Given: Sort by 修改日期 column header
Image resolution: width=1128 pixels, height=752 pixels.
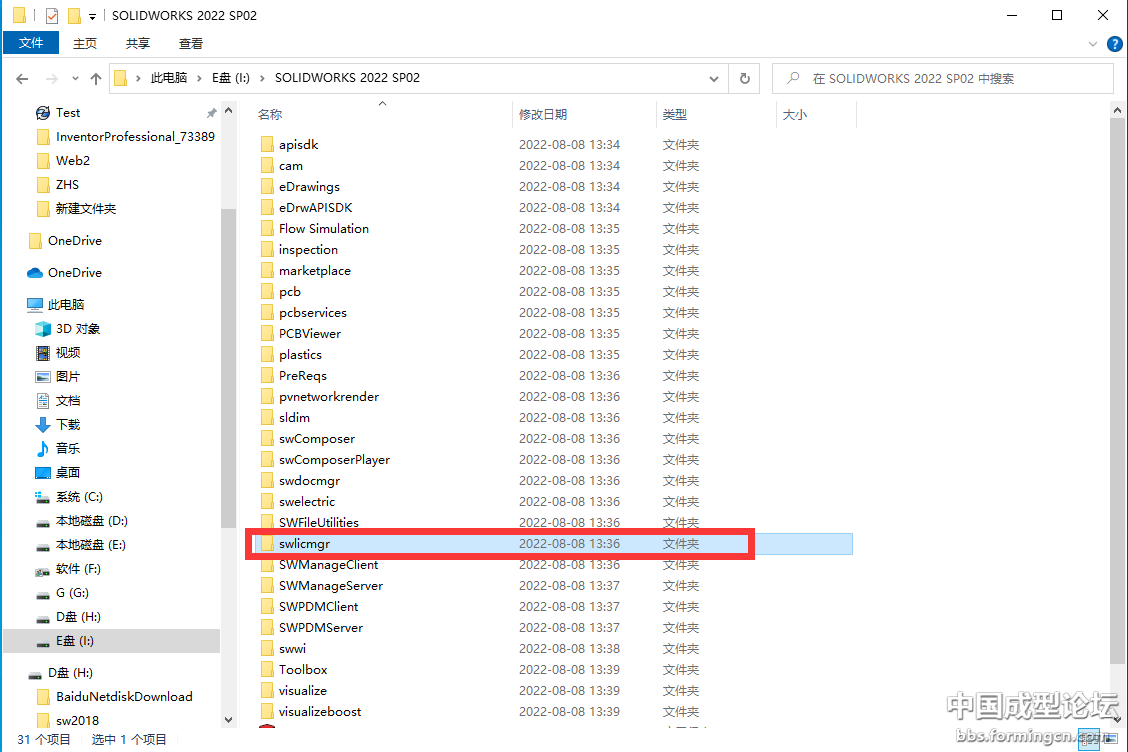Looking at the screenshot, I should pyautogui.click(x=543, y=115).
